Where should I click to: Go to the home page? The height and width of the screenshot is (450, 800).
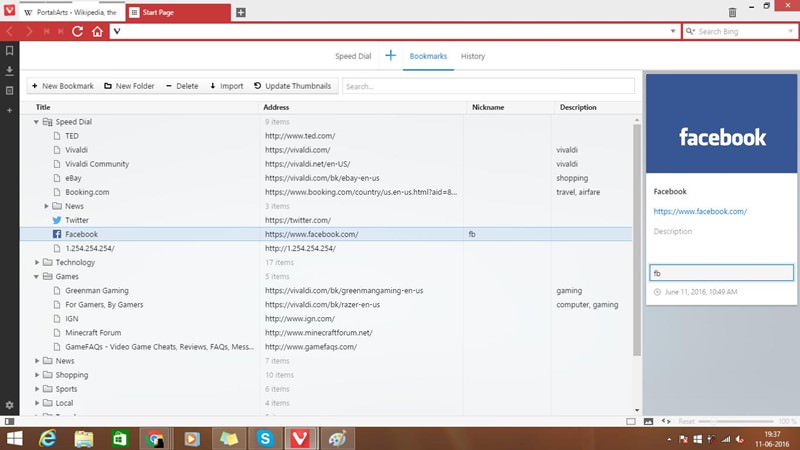(97, 32)
